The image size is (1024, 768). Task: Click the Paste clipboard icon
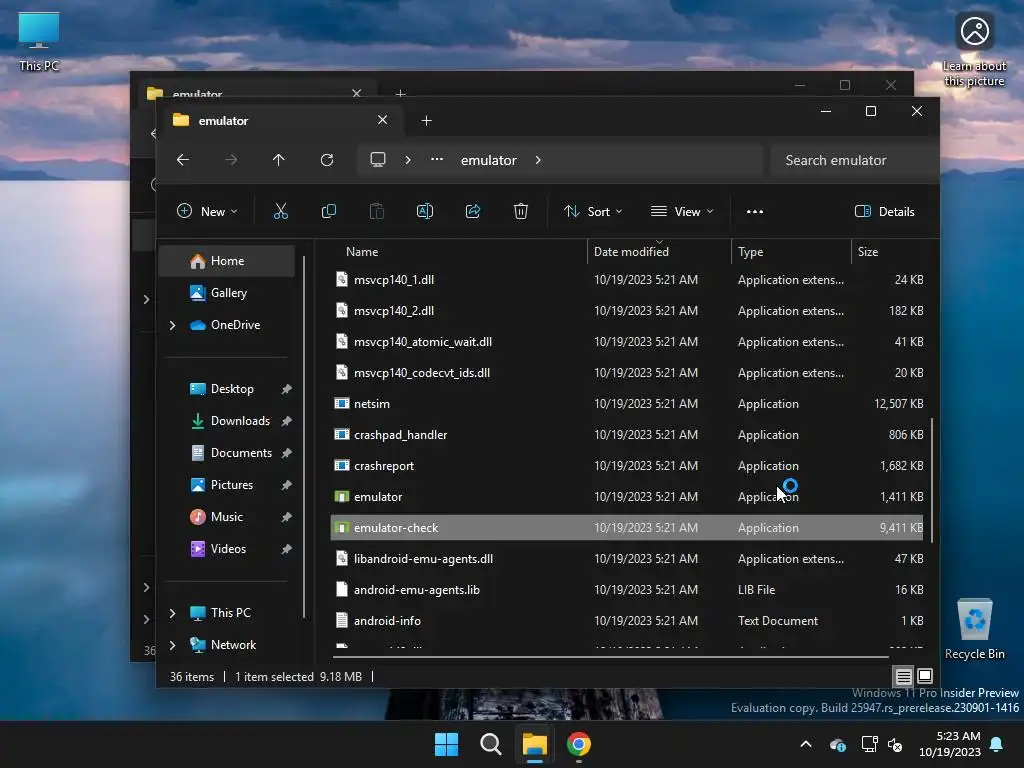pyautogui.click(x=377, y=212)
